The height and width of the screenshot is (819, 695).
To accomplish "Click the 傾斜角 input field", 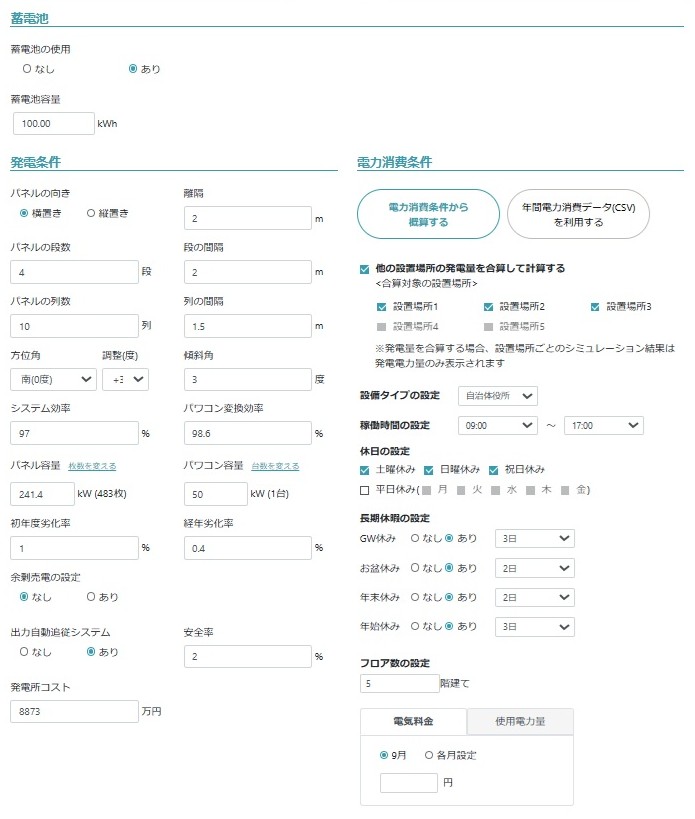I will click(x=248, y=380).
